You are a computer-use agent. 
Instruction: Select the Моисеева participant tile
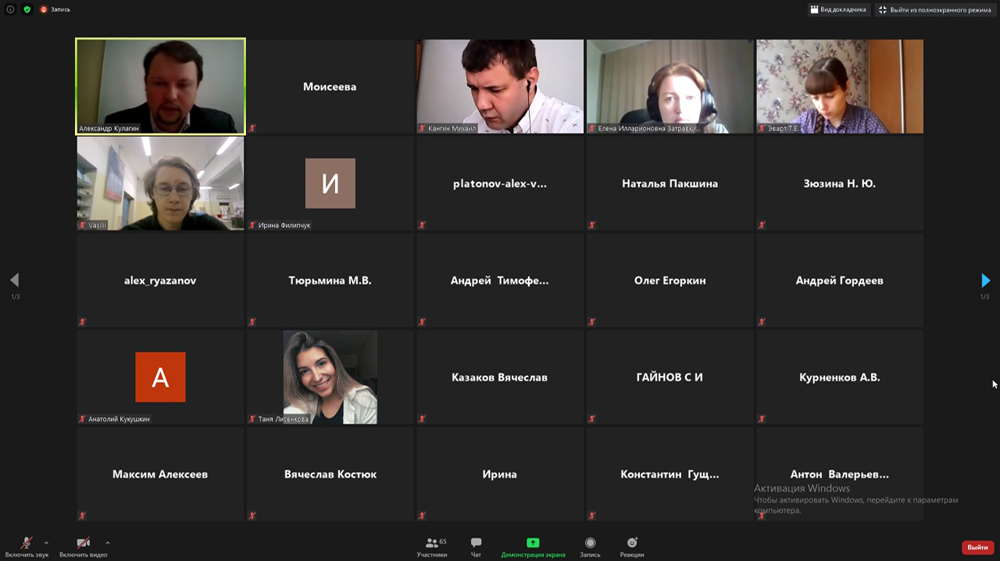point(330,86)
